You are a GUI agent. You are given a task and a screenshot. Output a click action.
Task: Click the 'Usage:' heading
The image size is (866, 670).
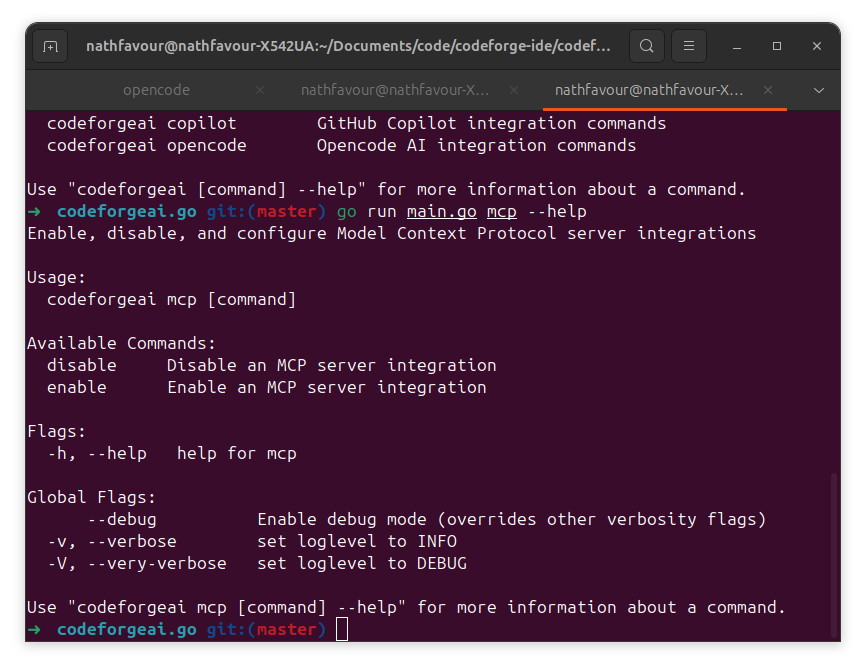pyautogui.click(x=56, y=277)
